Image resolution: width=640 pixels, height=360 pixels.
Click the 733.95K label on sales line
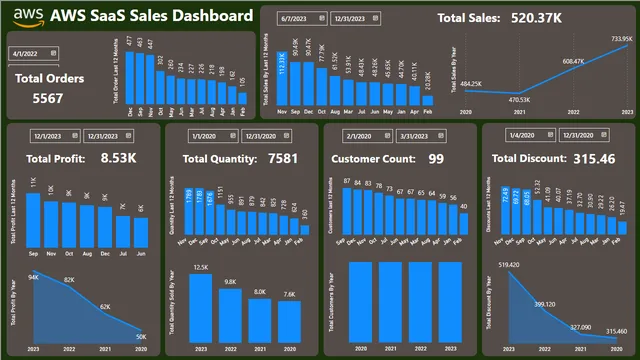click(621, 39)
